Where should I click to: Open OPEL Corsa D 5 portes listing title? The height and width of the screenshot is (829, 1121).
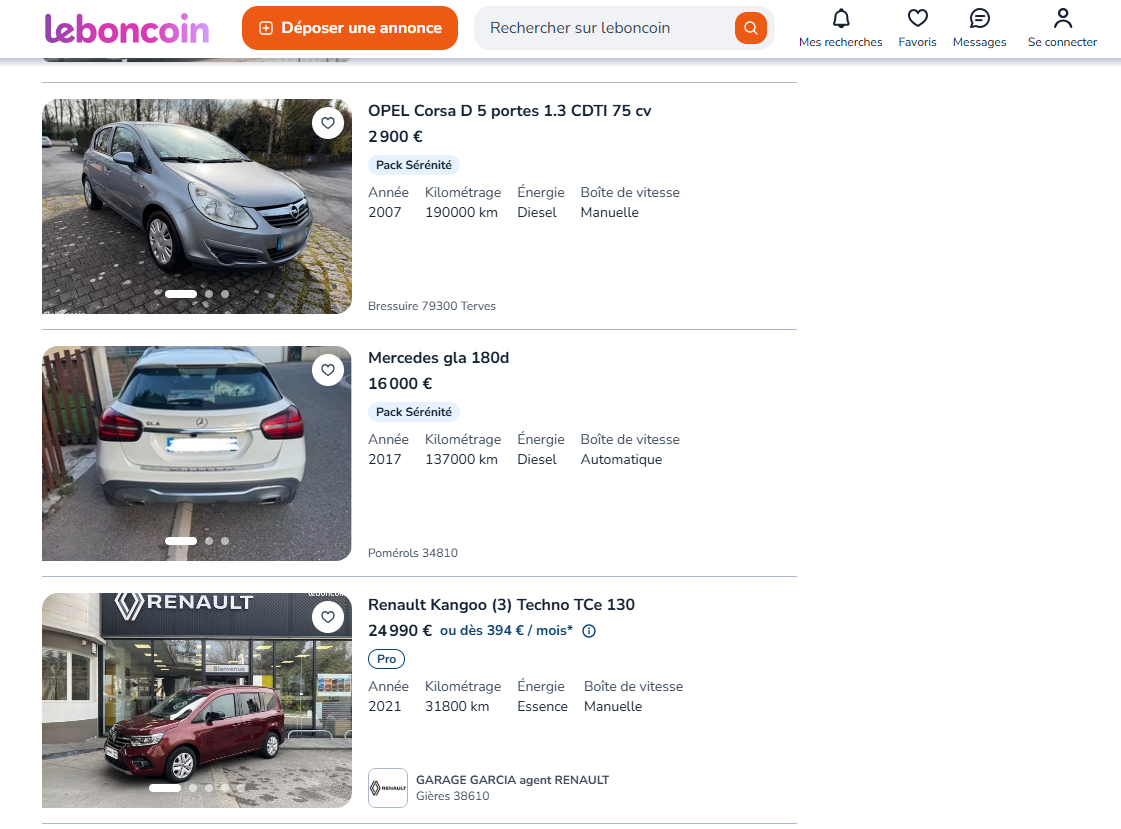(x=509, y=111)
